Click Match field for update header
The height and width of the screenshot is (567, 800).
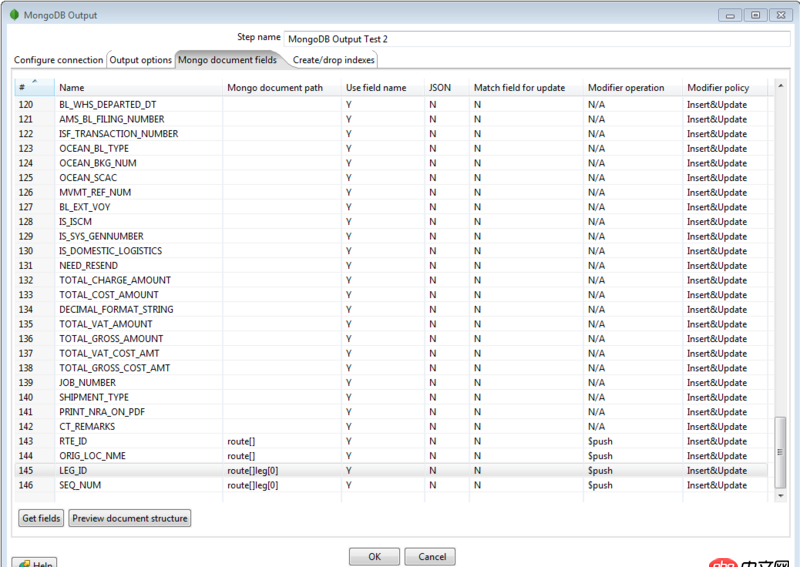click(x=526, y=87)
